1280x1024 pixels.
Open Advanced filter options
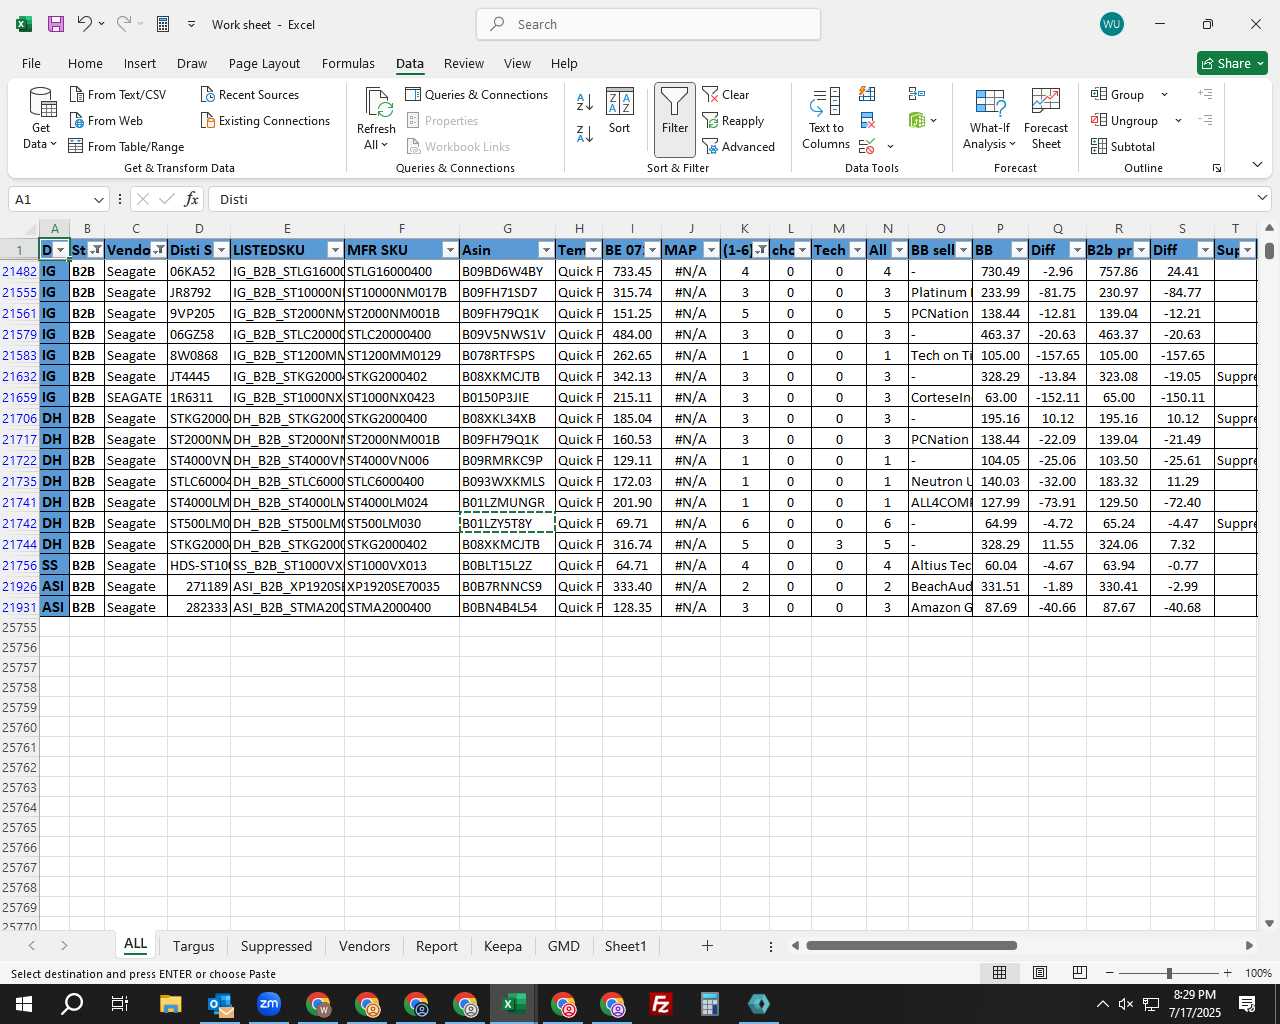click(738, 146)
